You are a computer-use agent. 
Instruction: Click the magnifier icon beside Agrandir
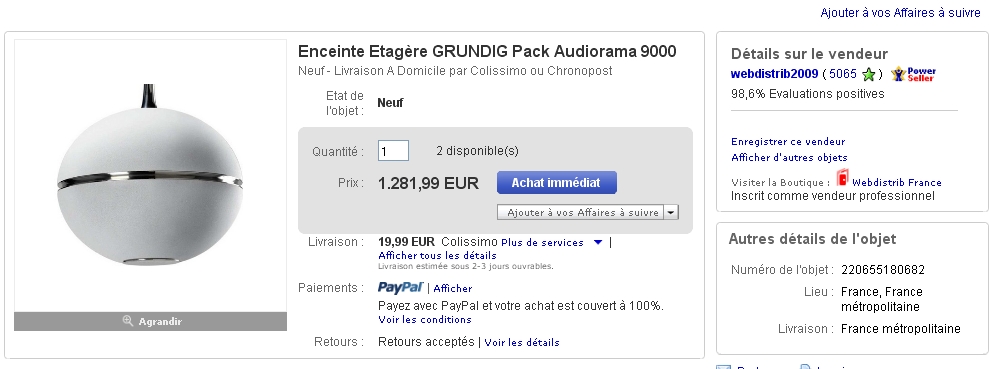pyautogui.click(x=127, y=321)
